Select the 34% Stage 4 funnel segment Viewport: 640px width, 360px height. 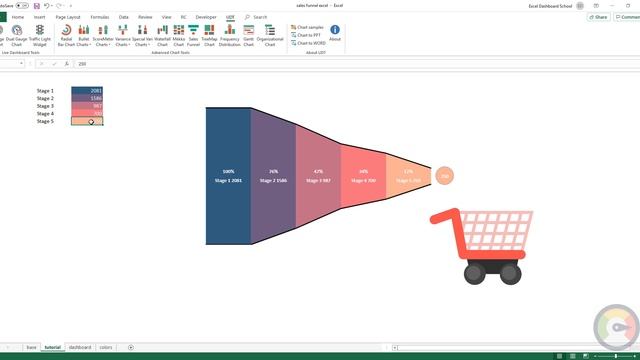coord(363,176)
